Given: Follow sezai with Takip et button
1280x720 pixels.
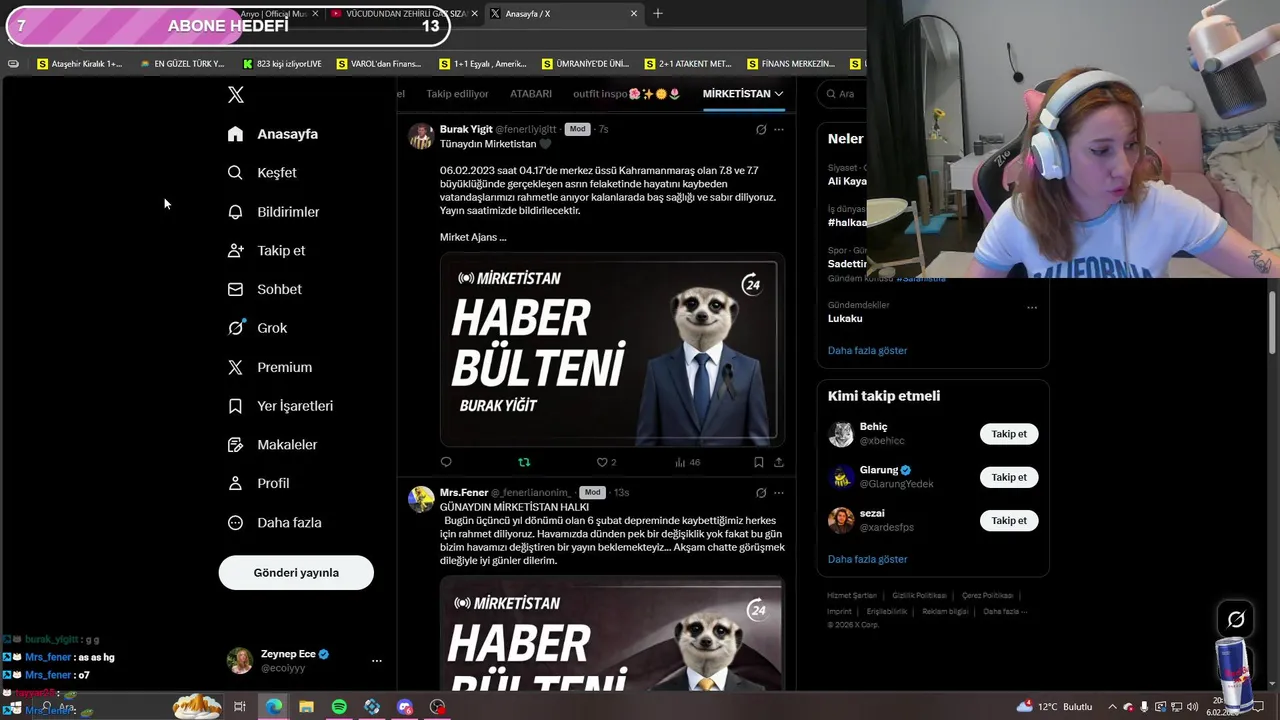Looking at the screenshot, I should click(1009, 520).
